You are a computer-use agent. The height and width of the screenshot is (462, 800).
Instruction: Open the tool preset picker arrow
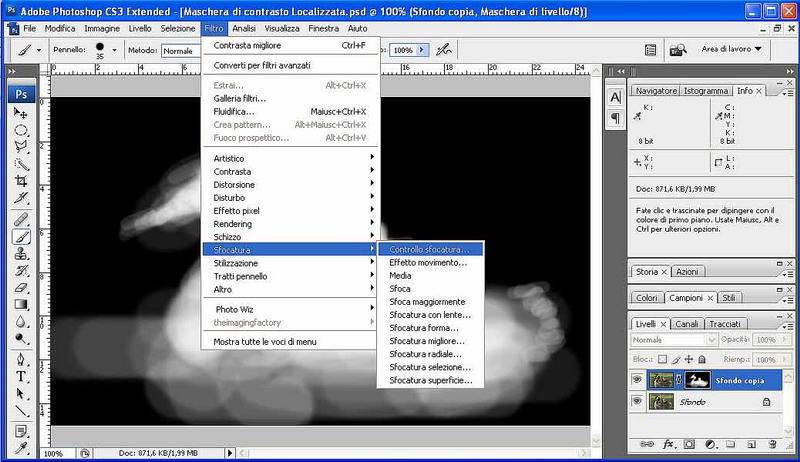coord(39,50)
